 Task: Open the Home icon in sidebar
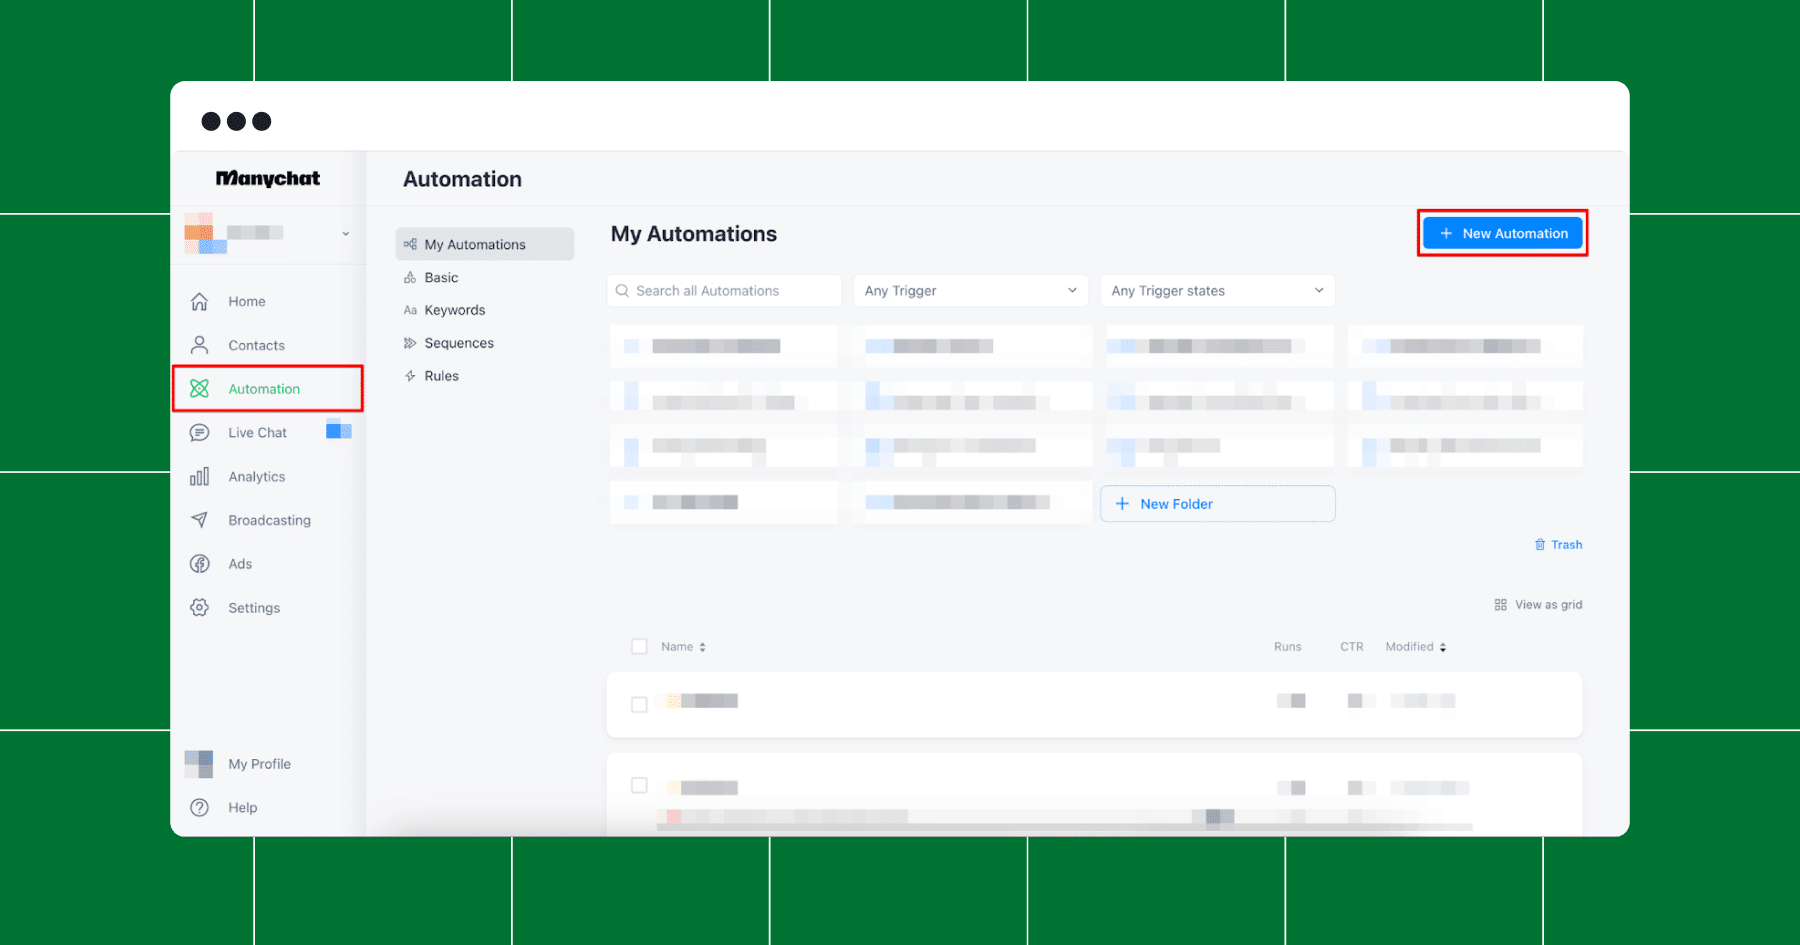point(199,301)
